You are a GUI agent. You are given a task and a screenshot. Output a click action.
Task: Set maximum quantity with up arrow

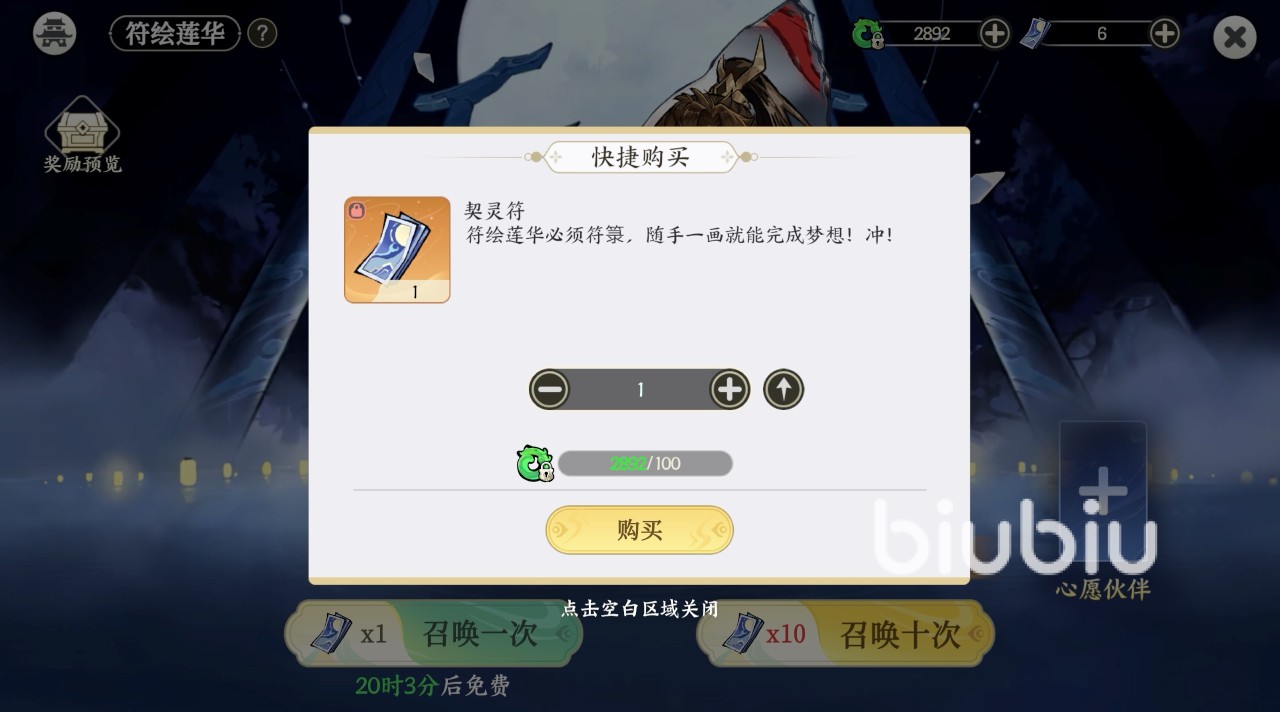pos(784,389)
